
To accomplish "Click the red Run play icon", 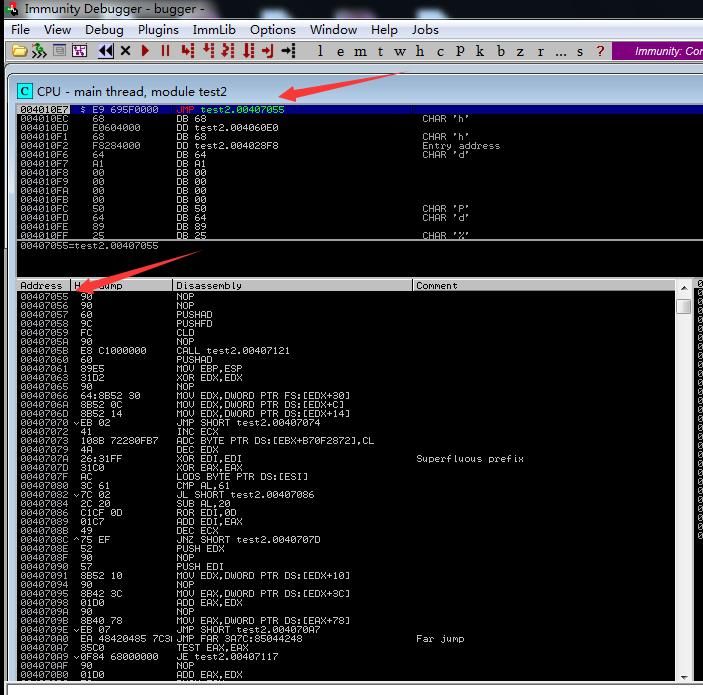I will coord(145,51).
